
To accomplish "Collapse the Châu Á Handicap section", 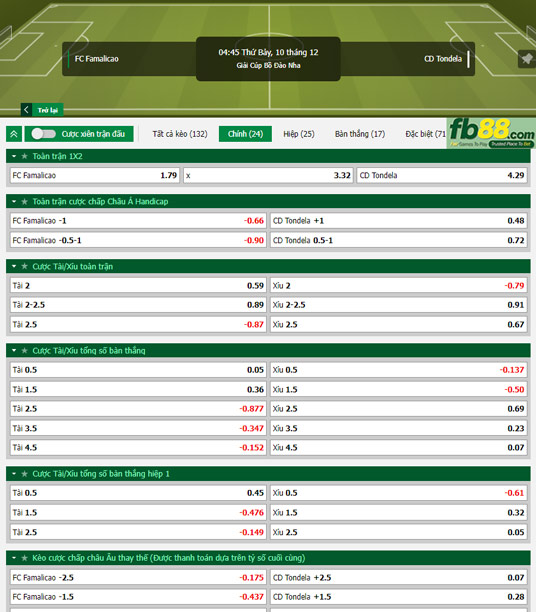I will tap(14, 201).
